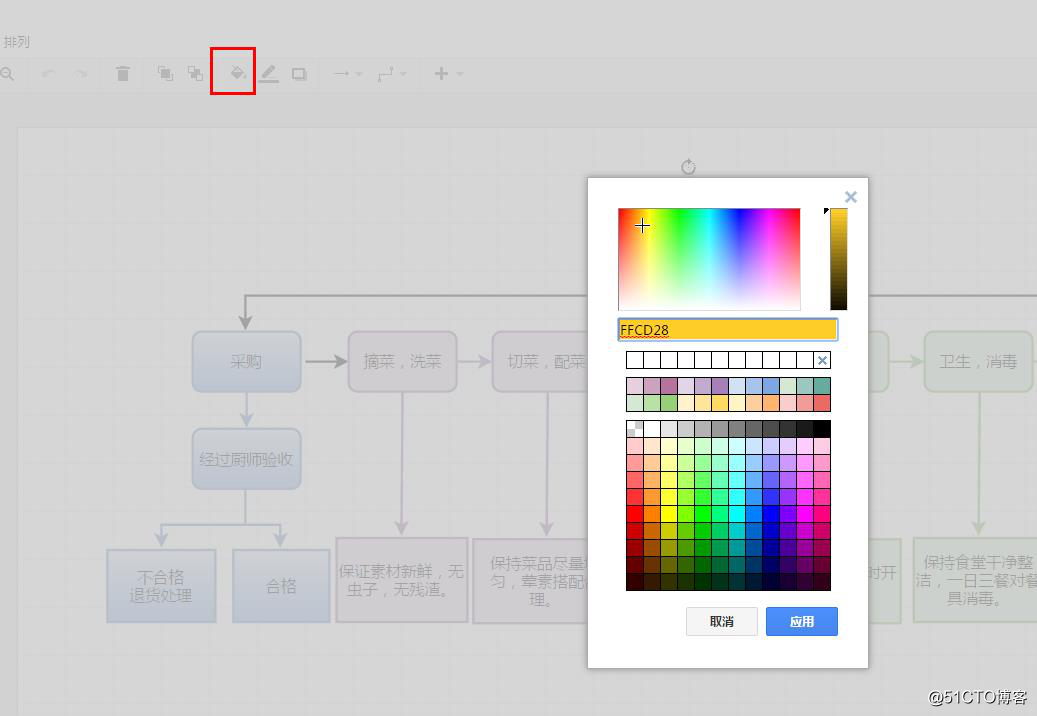
Task: Open the fill color bucket tool
Action: click(x=237, y=73)
